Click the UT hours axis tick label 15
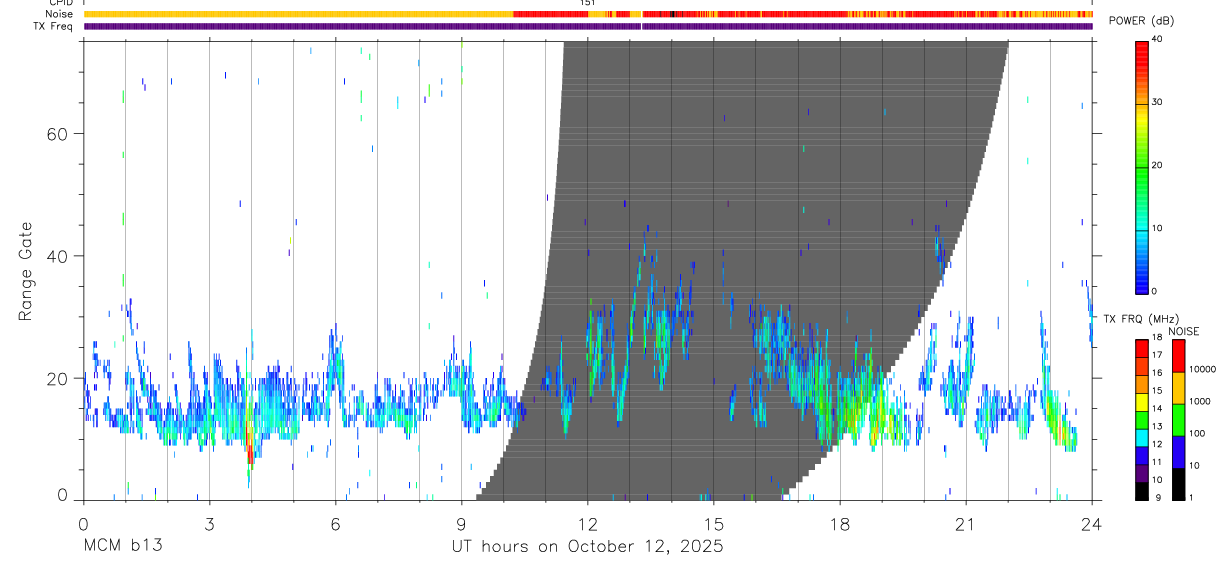This screenshot has width=1228, height=567. (713, 524)
